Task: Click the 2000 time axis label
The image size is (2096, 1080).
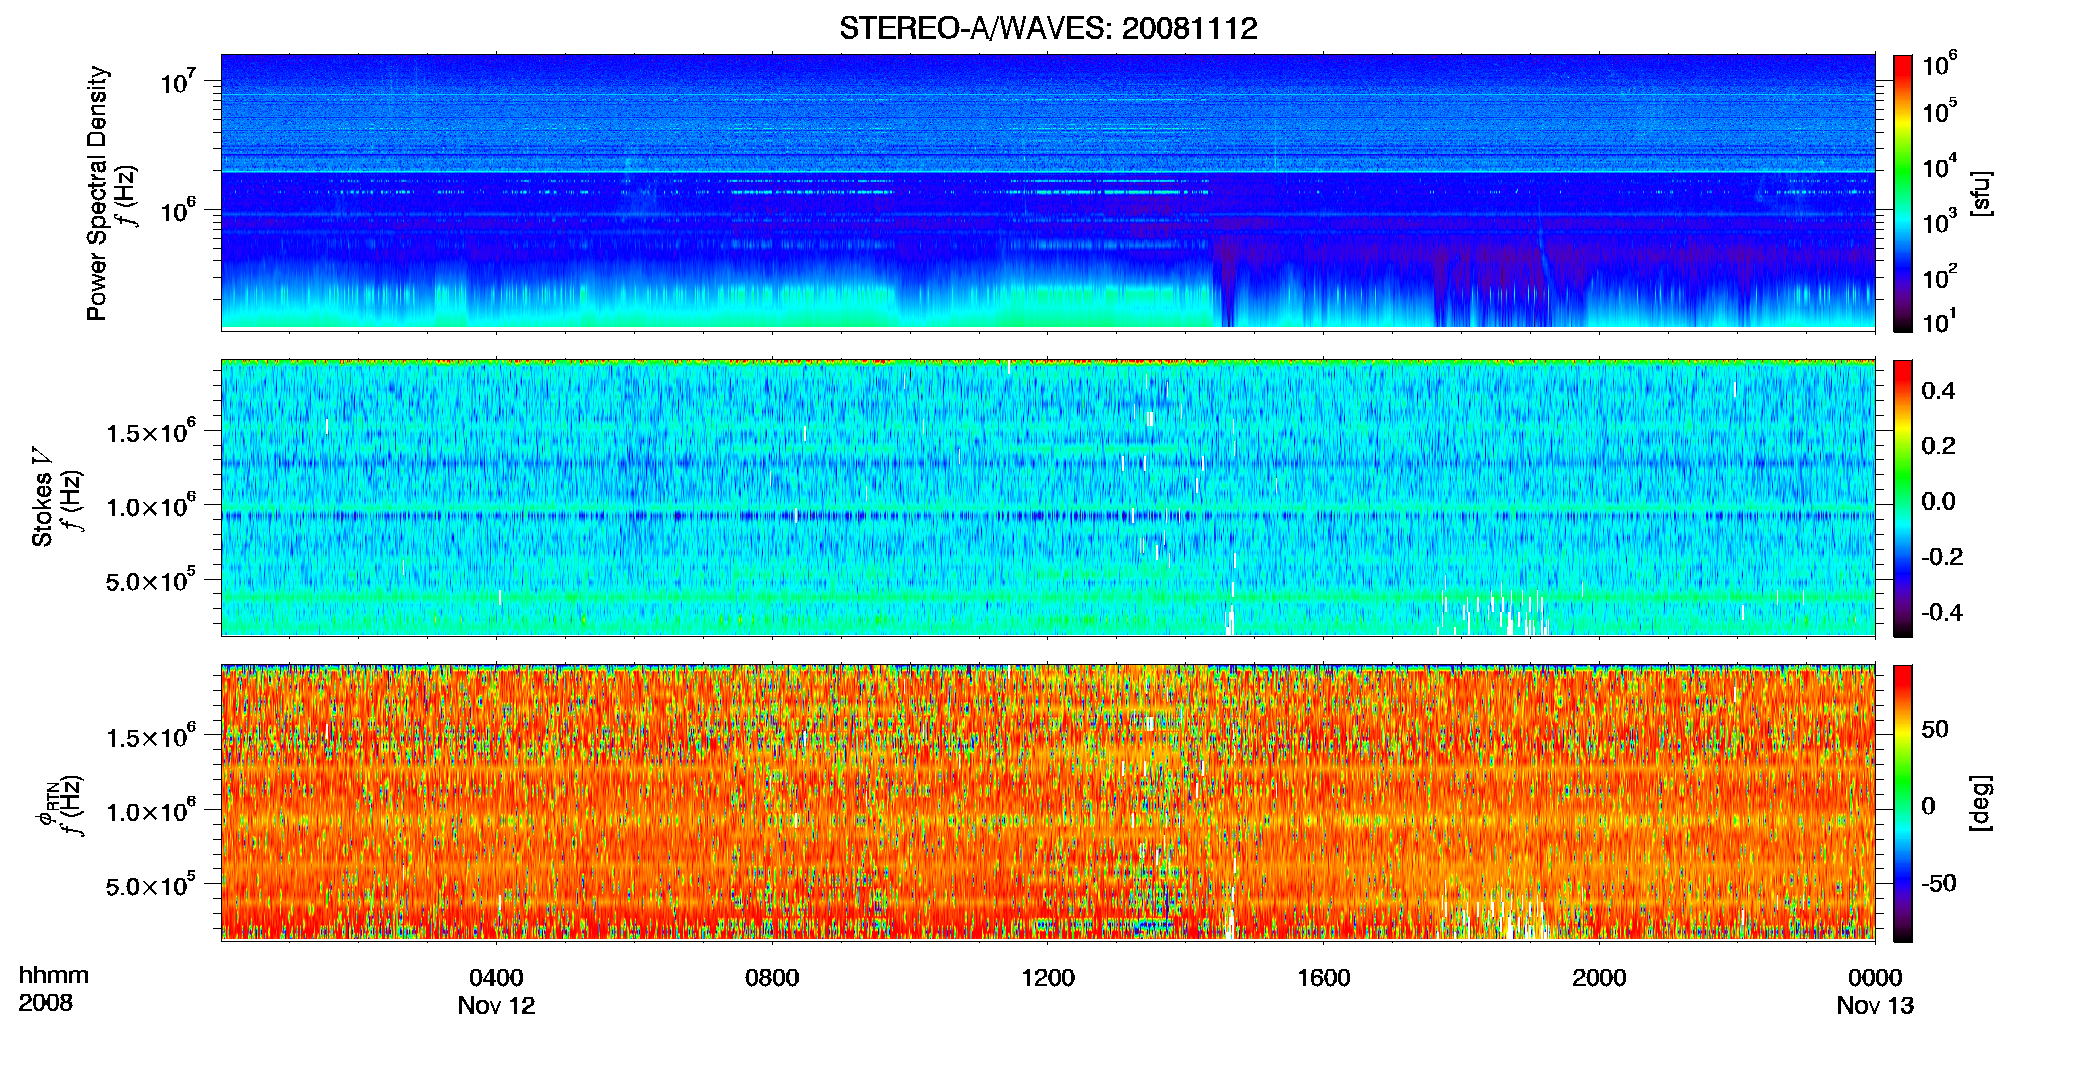Action: point(1599,978)
